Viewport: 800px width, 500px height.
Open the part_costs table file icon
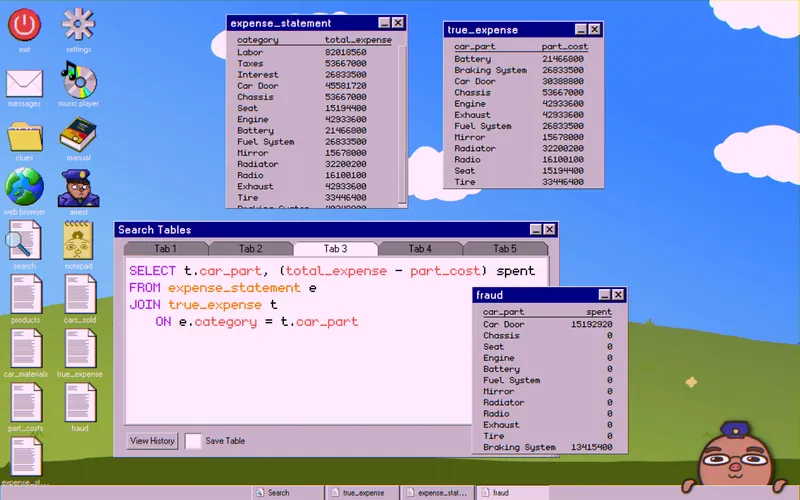[26, 402]
